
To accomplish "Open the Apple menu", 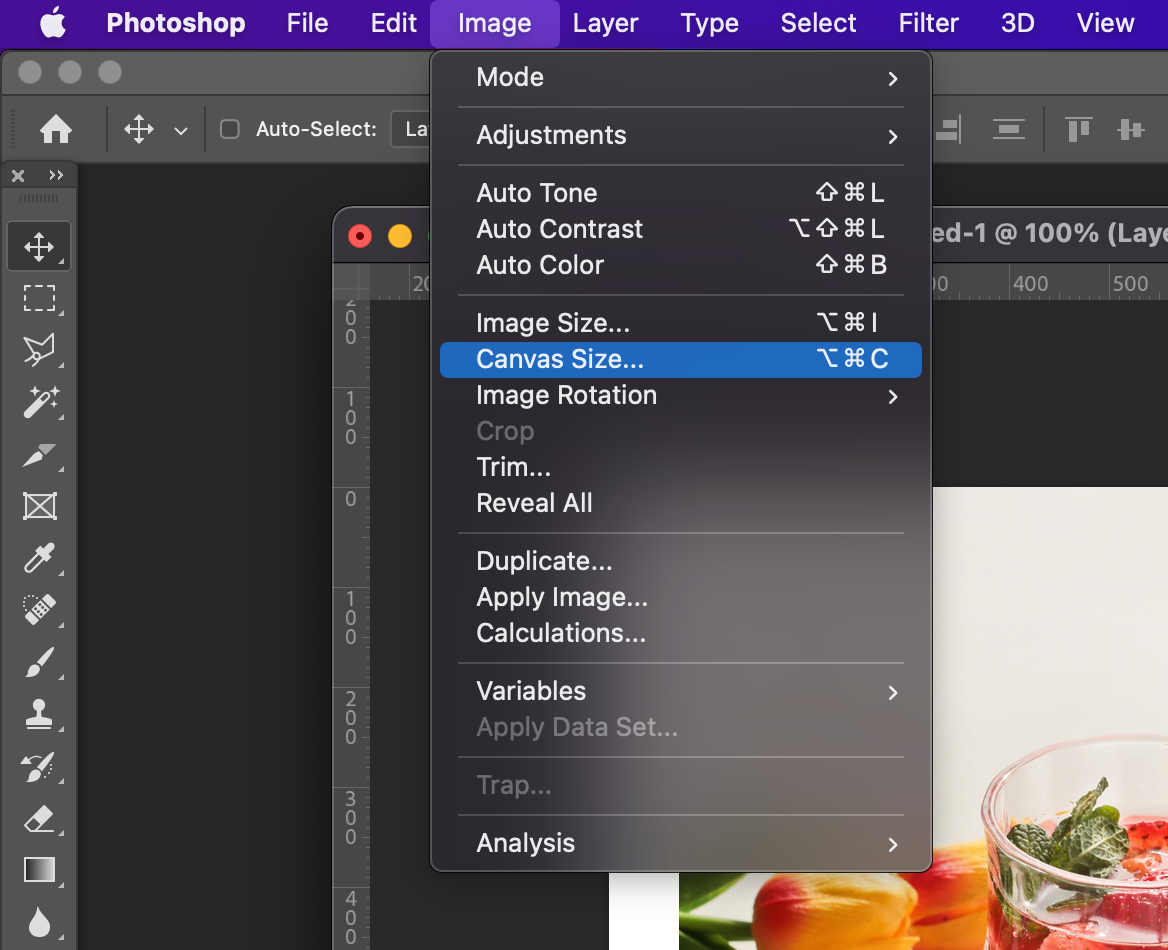I will 53,23.
